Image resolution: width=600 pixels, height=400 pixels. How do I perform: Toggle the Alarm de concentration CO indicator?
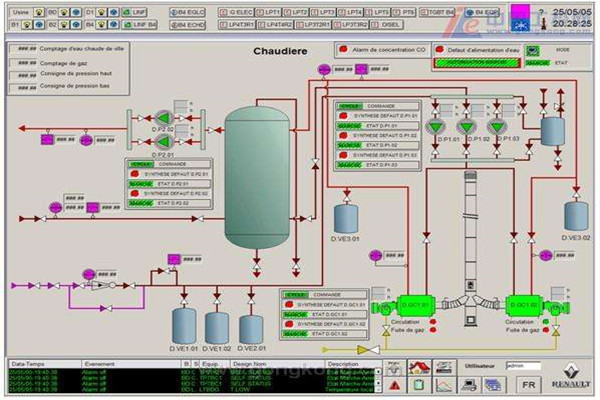343,48
